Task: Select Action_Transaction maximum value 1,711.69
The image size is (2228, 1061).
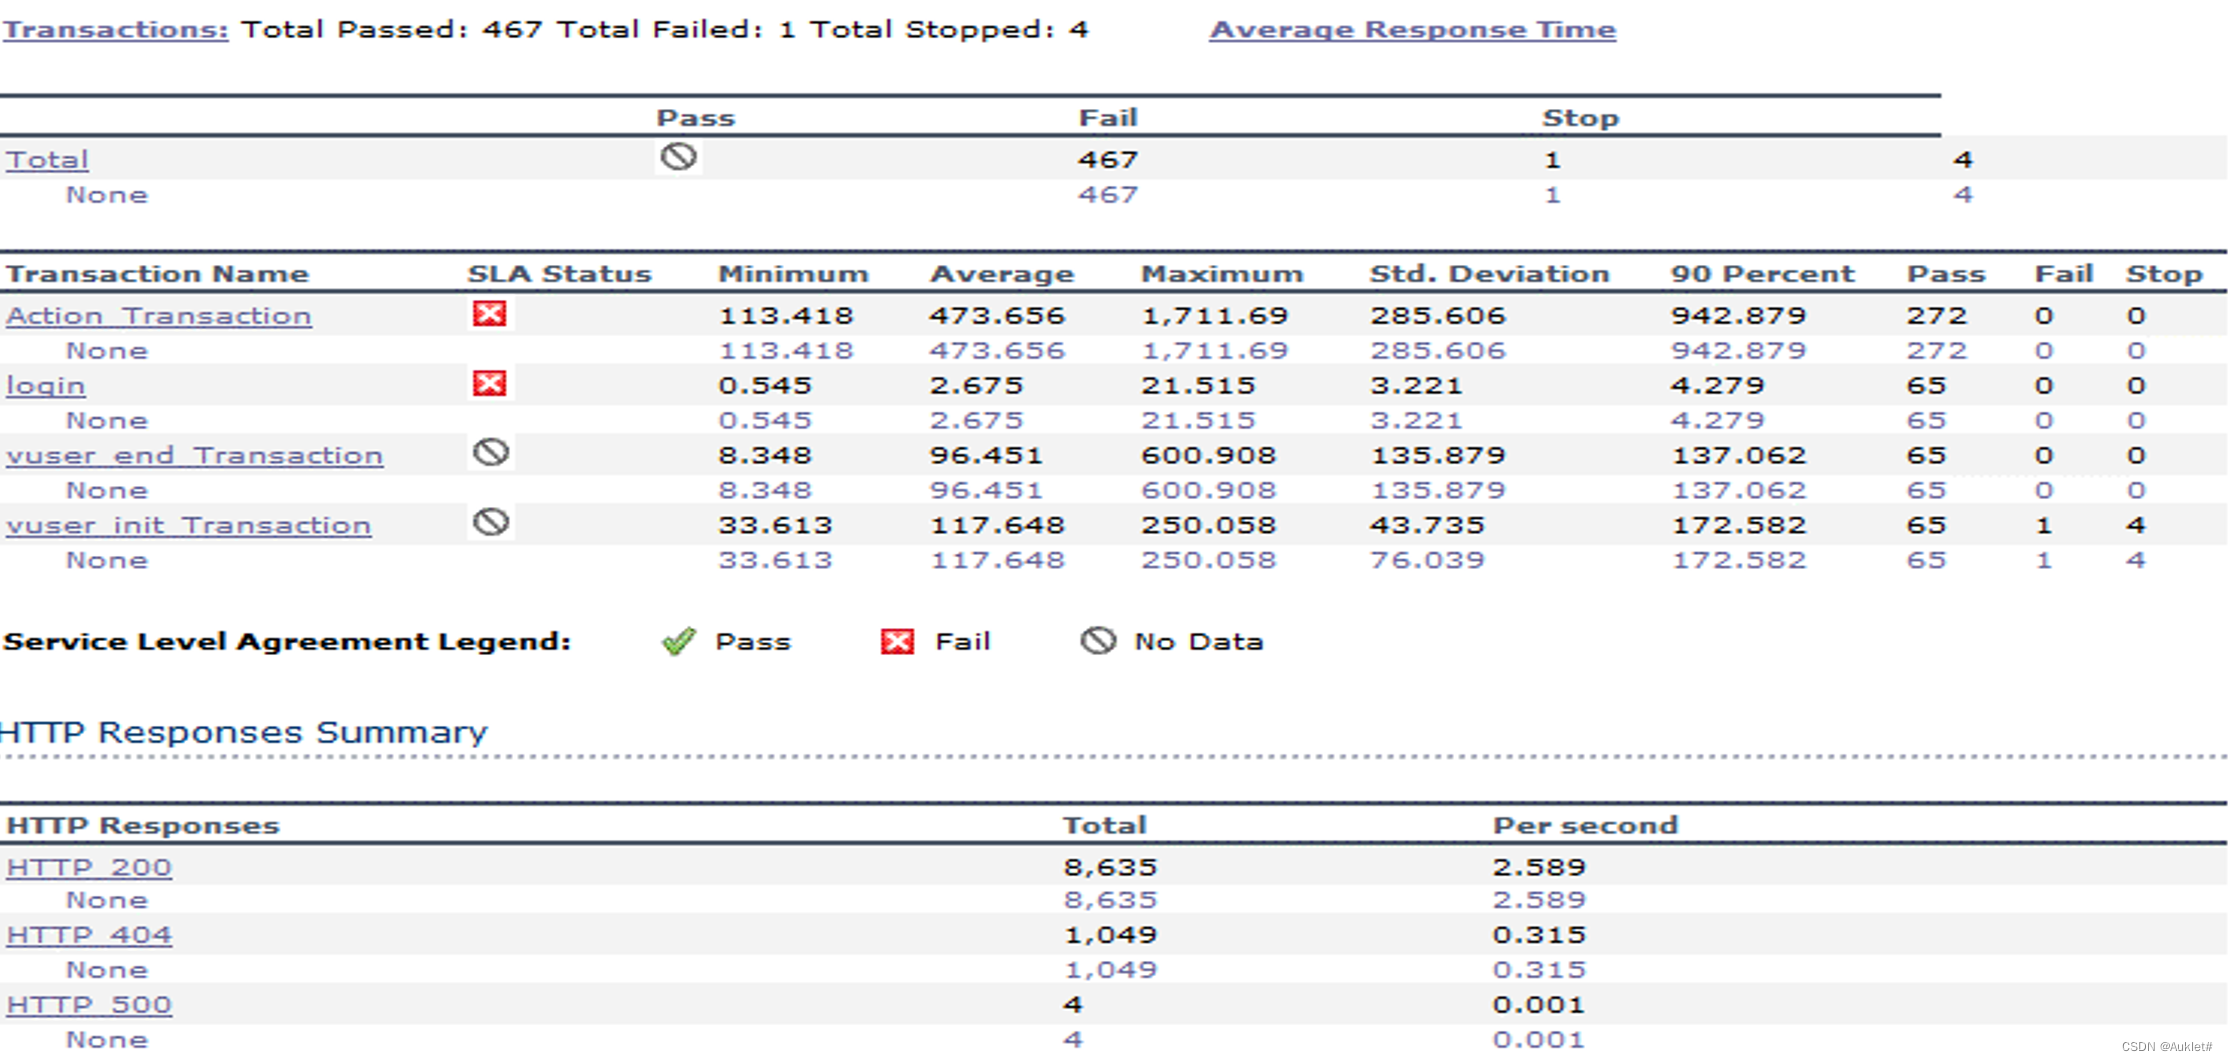Action: (1214, 316)
